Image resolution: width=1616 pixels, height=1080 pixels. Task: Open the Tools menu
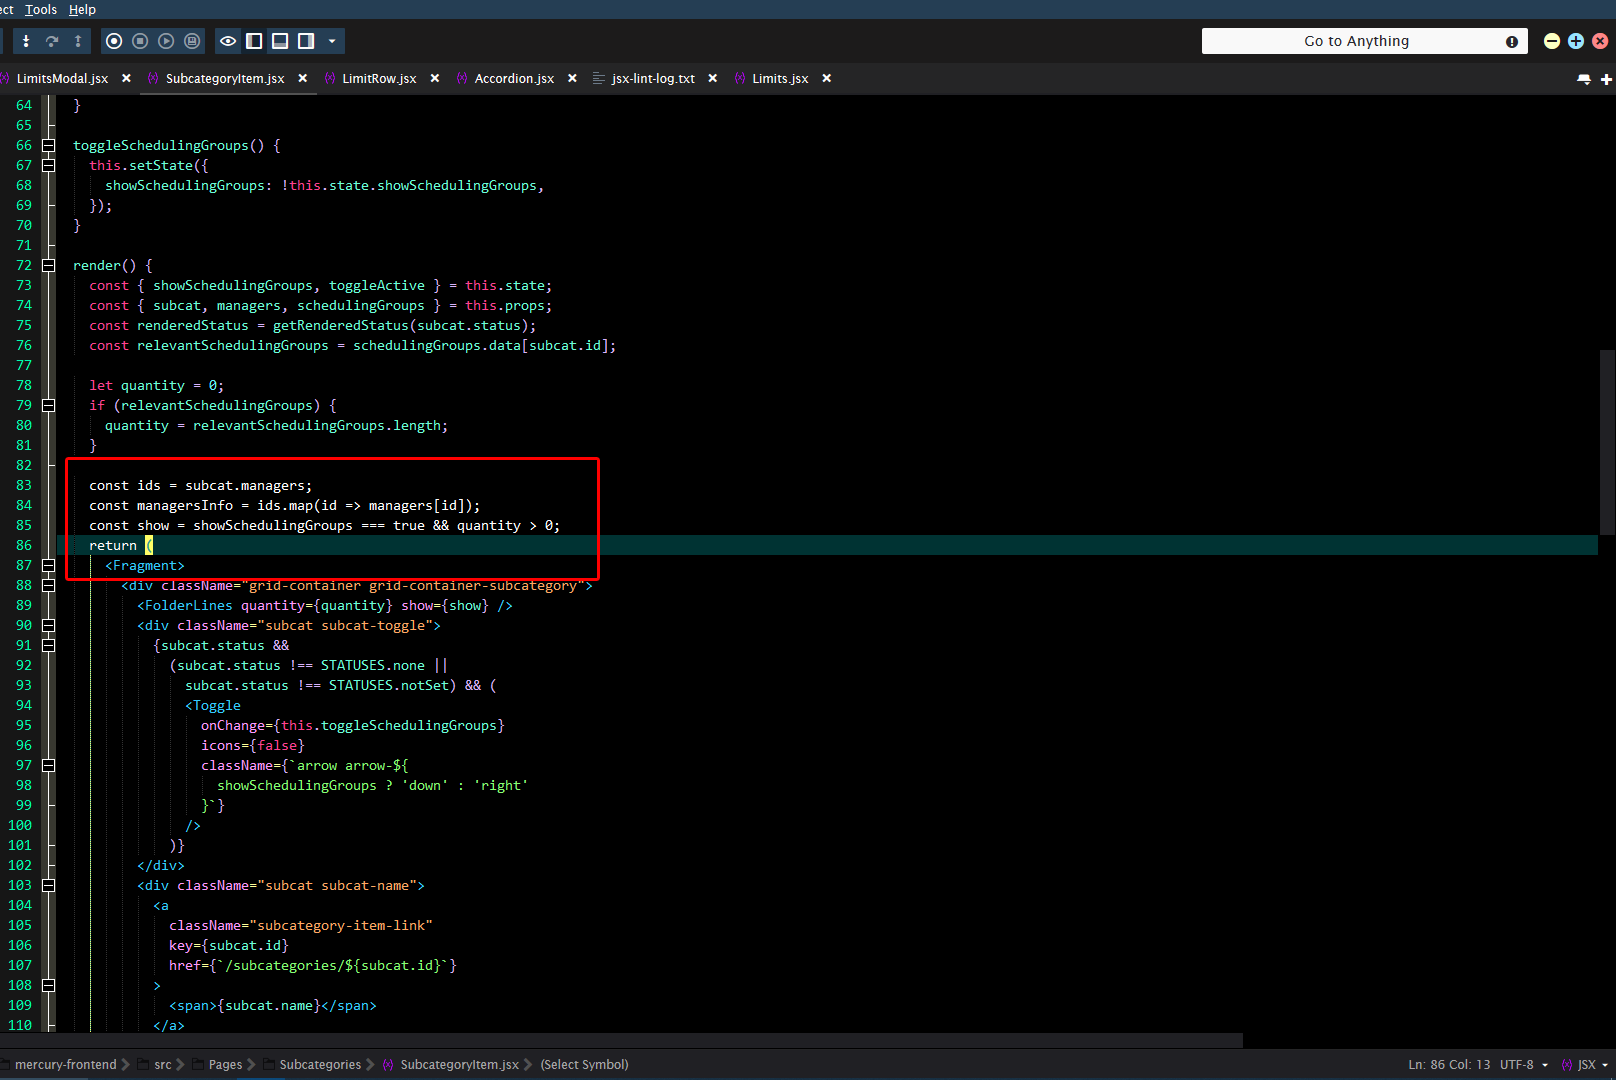(40, 9)
